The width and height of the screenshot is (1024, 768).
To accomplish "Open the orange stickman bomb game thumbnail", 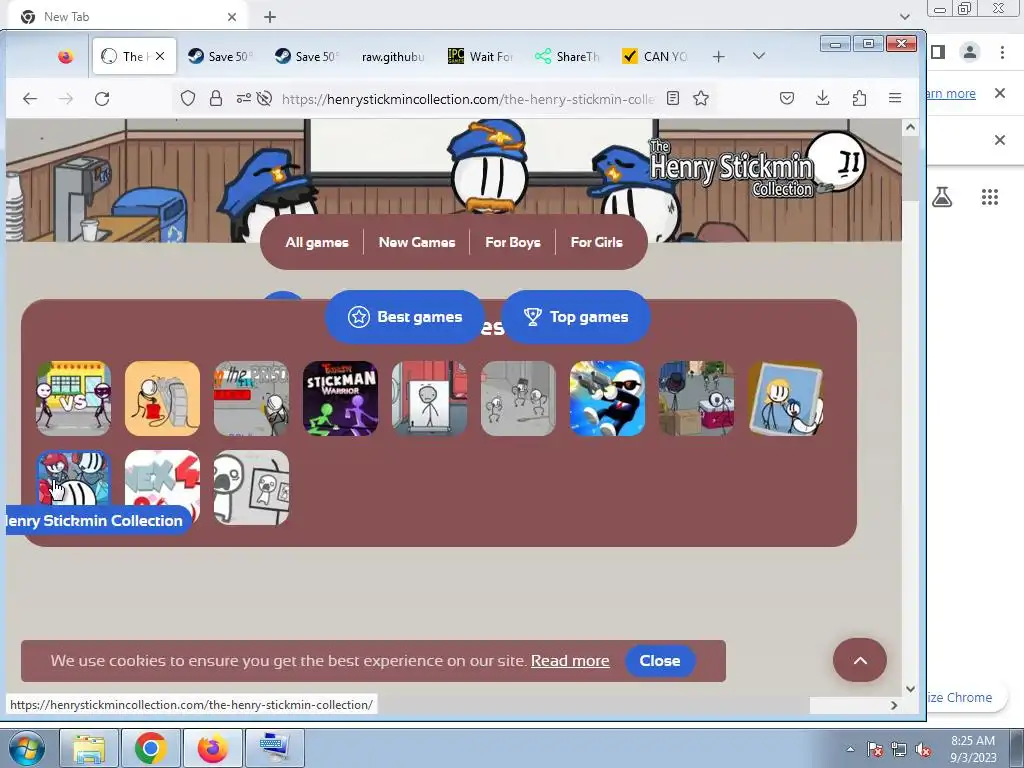I will 162,398.
